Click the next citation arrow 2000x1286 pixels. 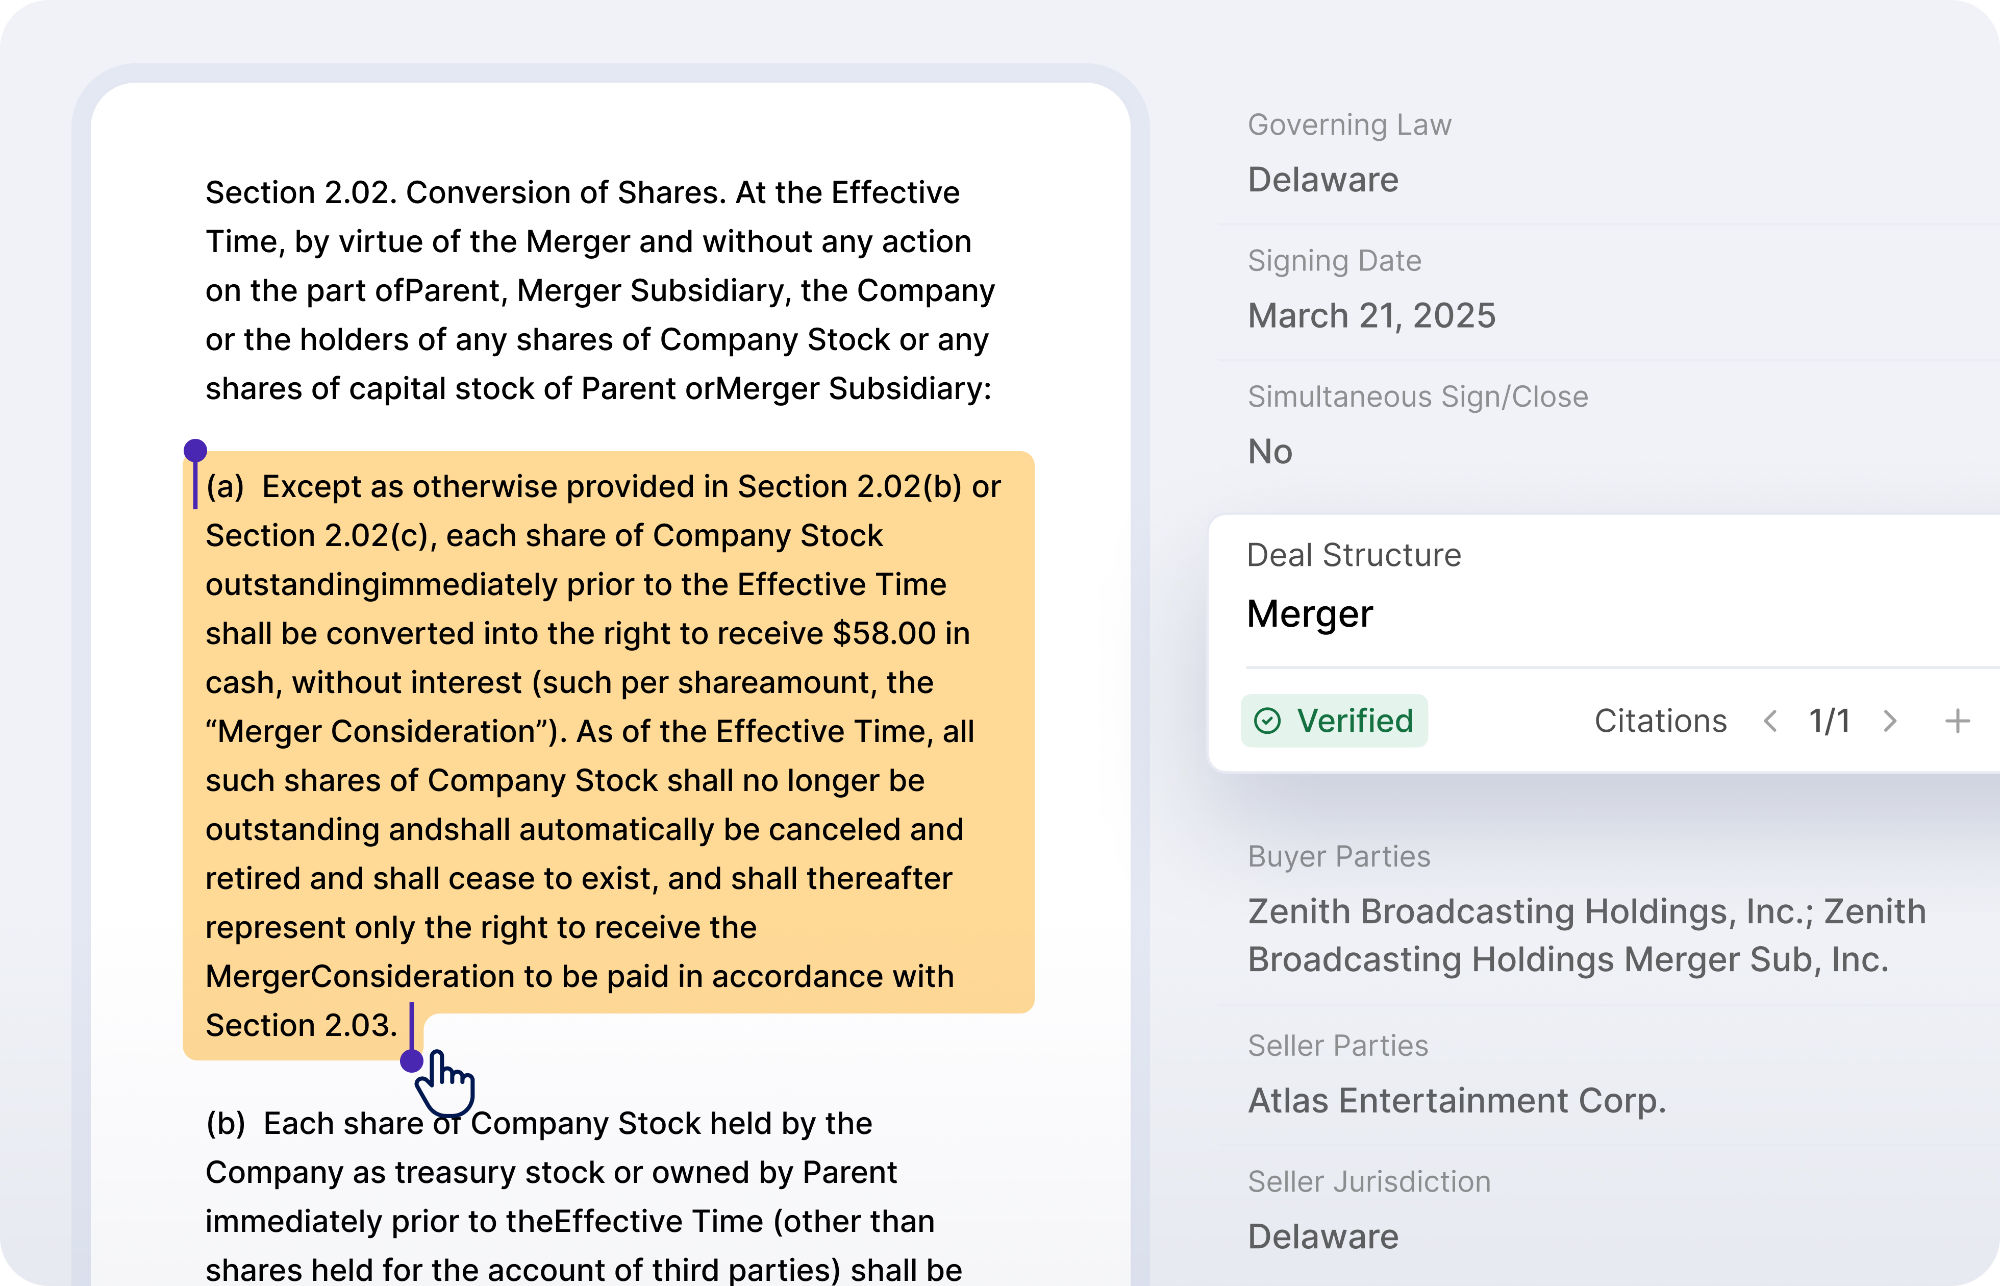click(x=1890, y=721)
